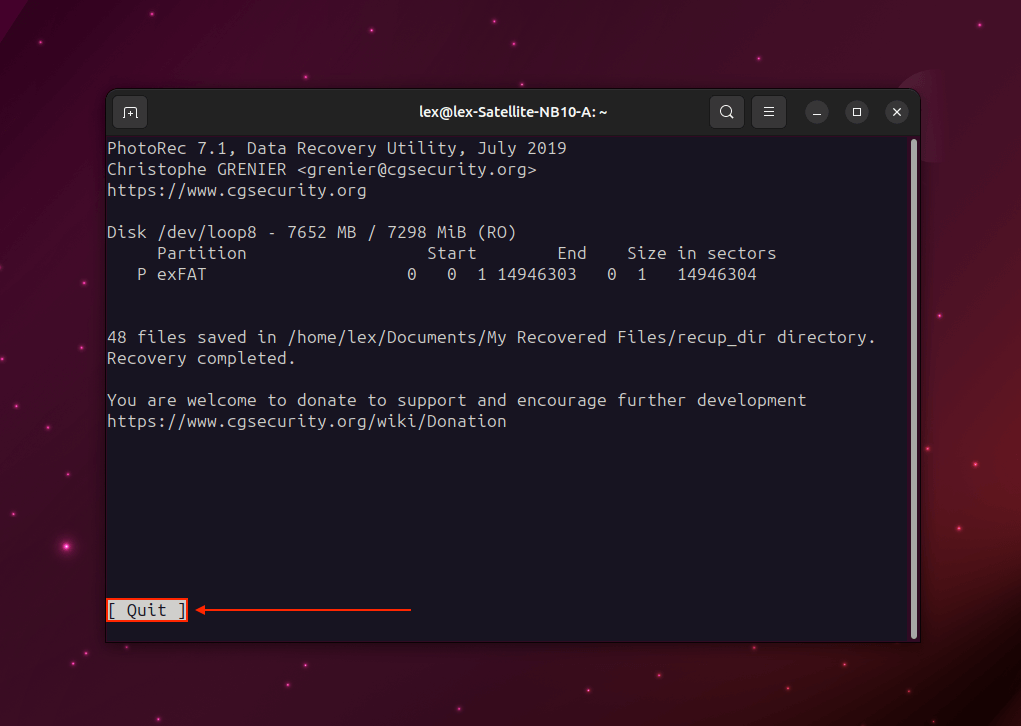Image resolution: width=1021 pixels, height=726 pixels.
Task: Close the terminal window
Action: [897, 112]
